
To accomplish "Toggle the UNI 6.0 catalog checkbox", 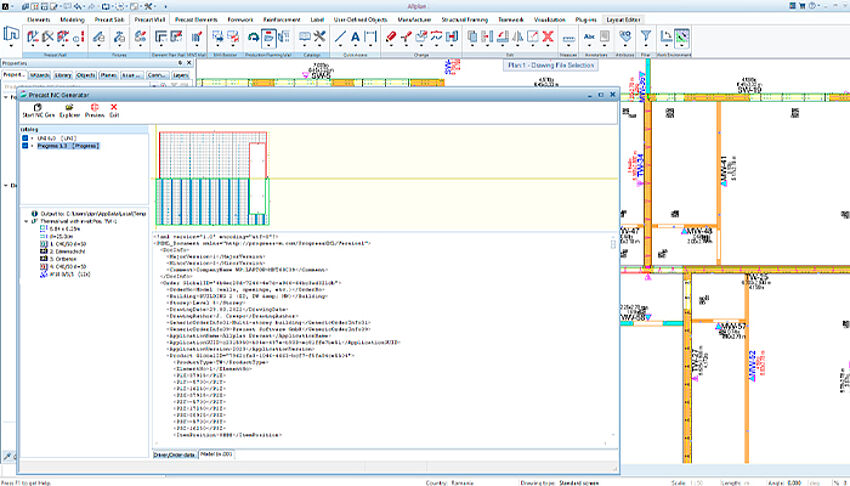I will (26, 136).
